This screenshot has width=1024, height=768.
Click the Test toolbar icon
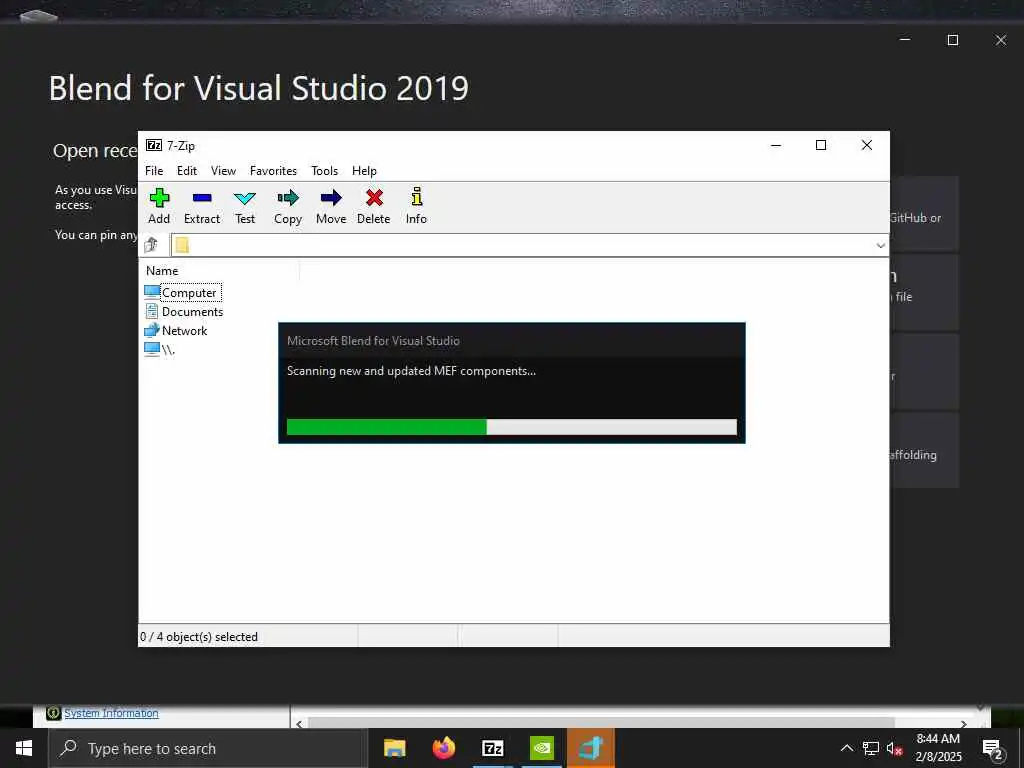coord(245,206)
